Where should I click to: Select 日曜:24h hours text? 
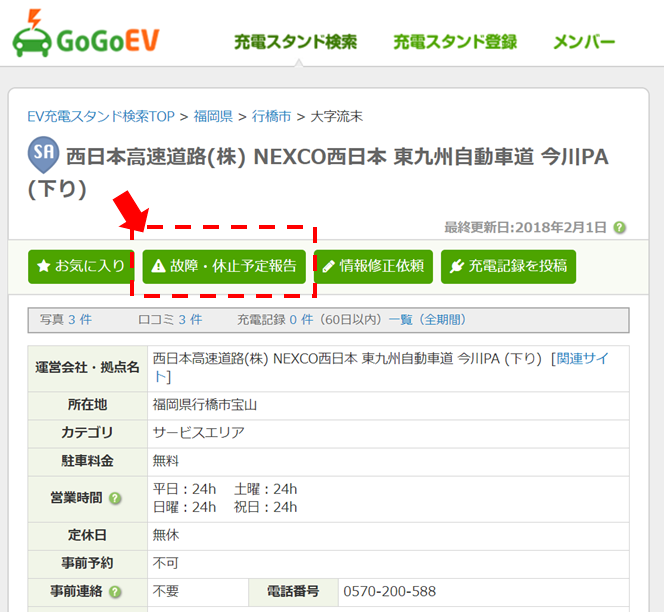[x=185, y=507]
